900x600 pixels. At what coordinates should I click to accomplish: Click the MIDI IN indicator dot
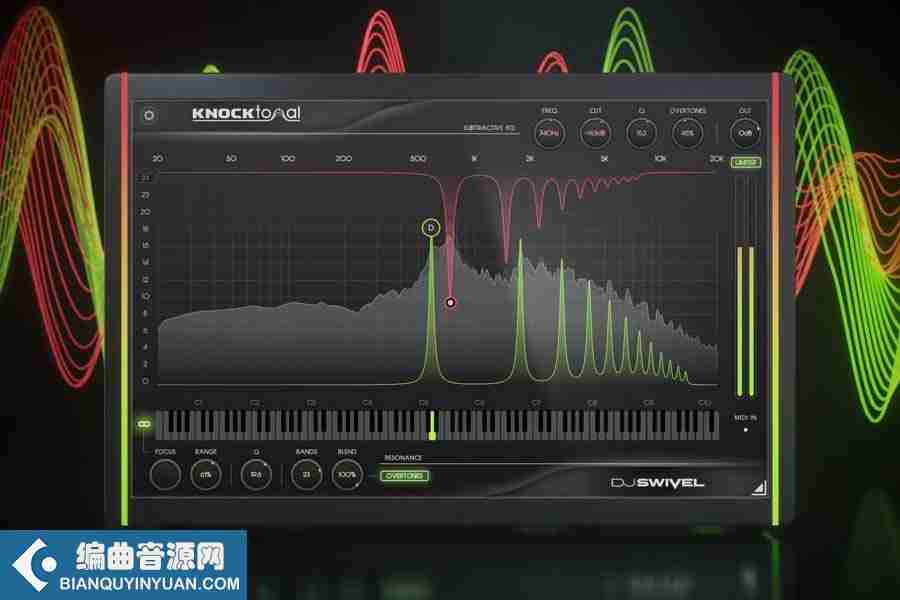[x=745, y=430]
